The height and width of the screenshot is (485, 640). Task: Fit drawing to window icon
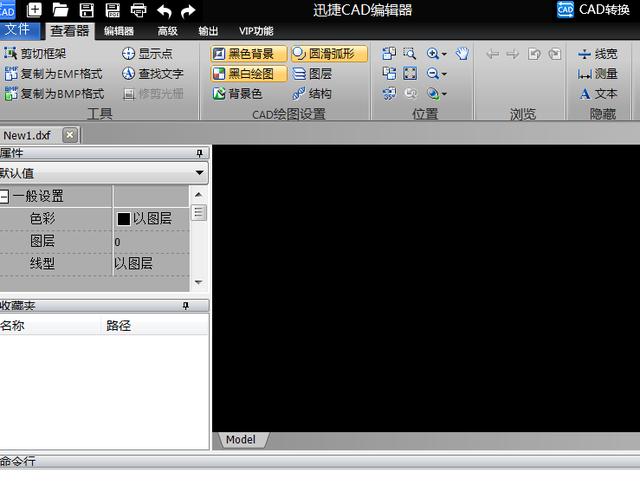[410, 73]
